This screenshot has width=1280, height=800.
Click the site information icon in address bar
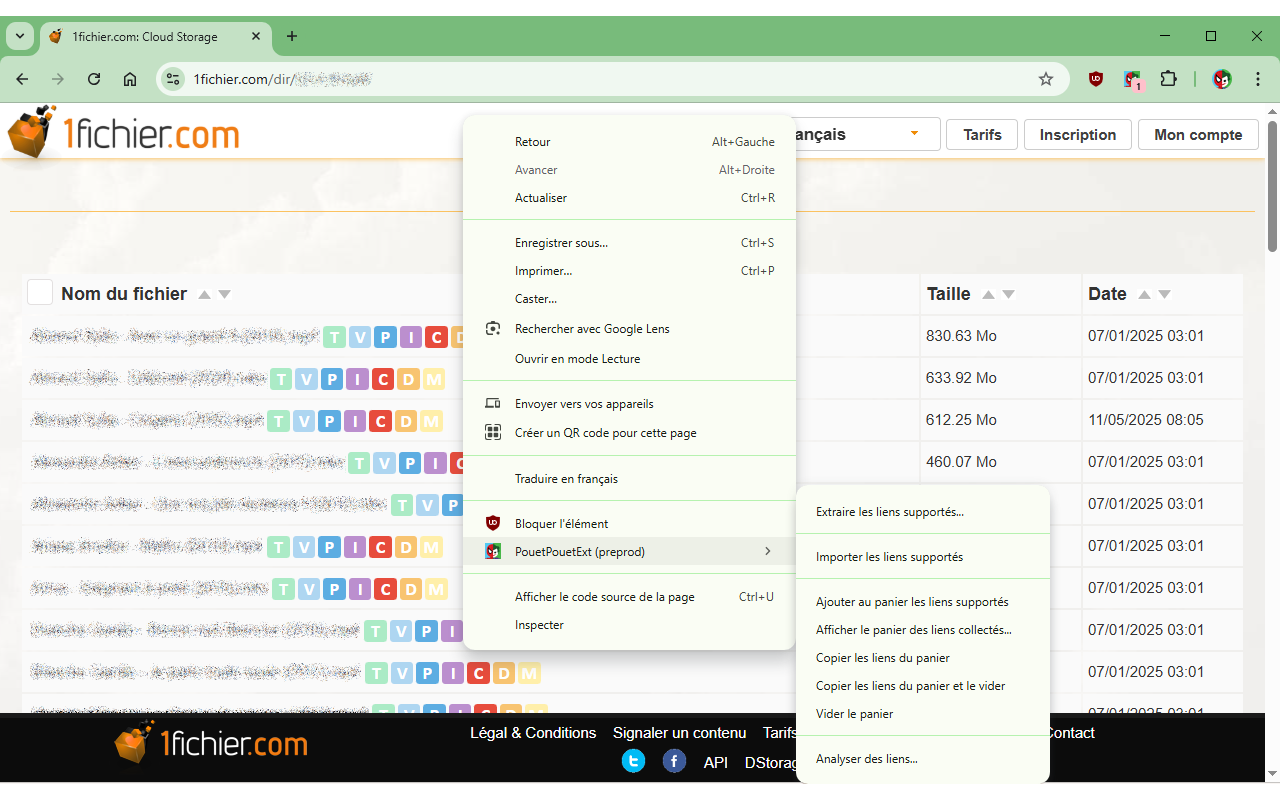pos(173,79)
